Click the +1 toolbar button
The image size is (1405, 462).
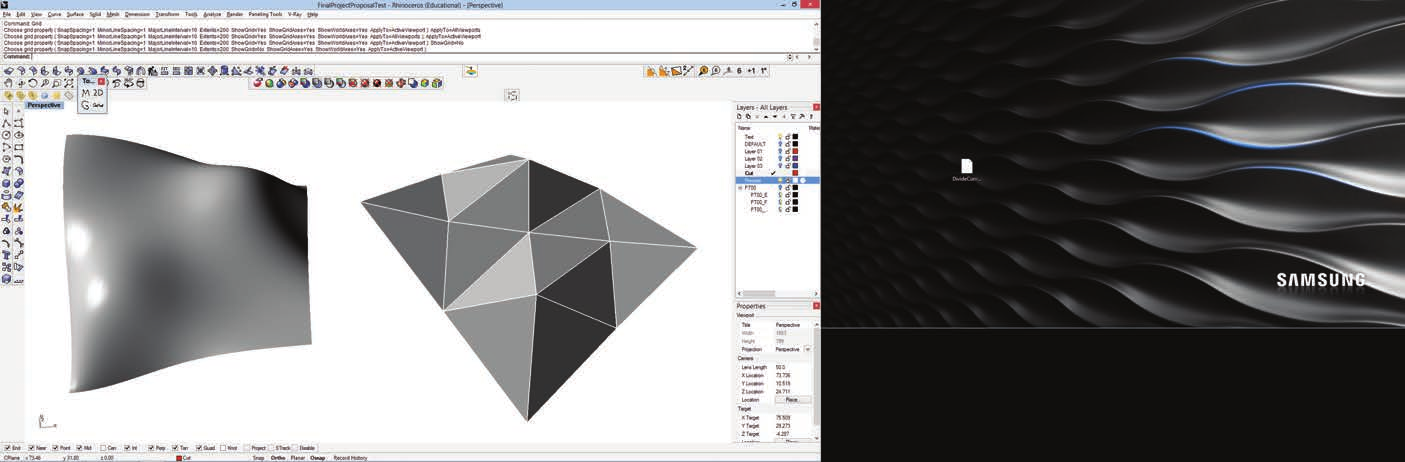(x=751, y=71)
